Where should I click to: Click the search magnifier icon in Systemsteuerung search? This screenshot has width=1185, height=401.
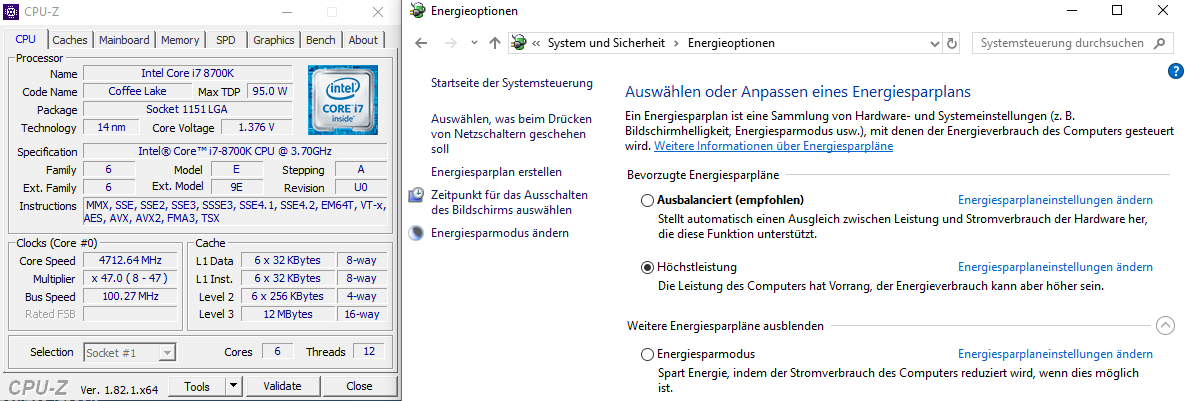click(1159, 43)
